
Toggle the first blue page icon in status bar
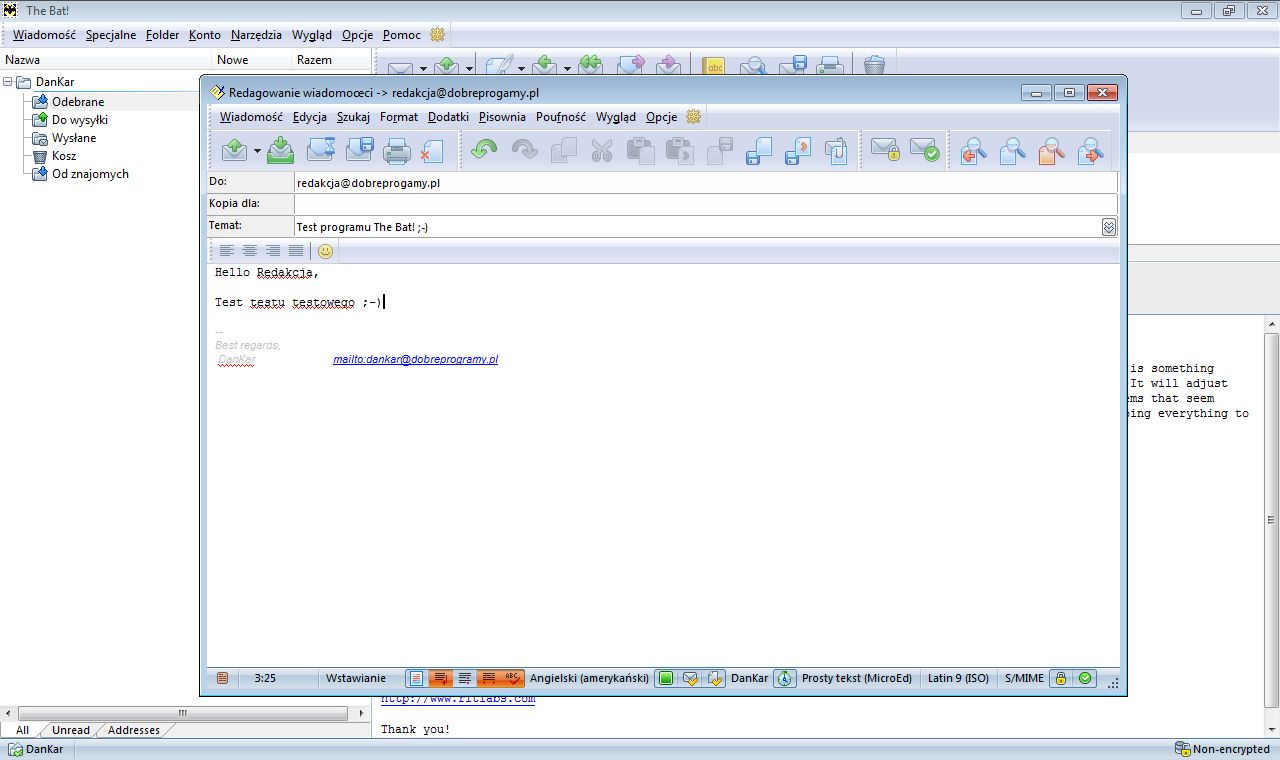click(x=416, y=678)
